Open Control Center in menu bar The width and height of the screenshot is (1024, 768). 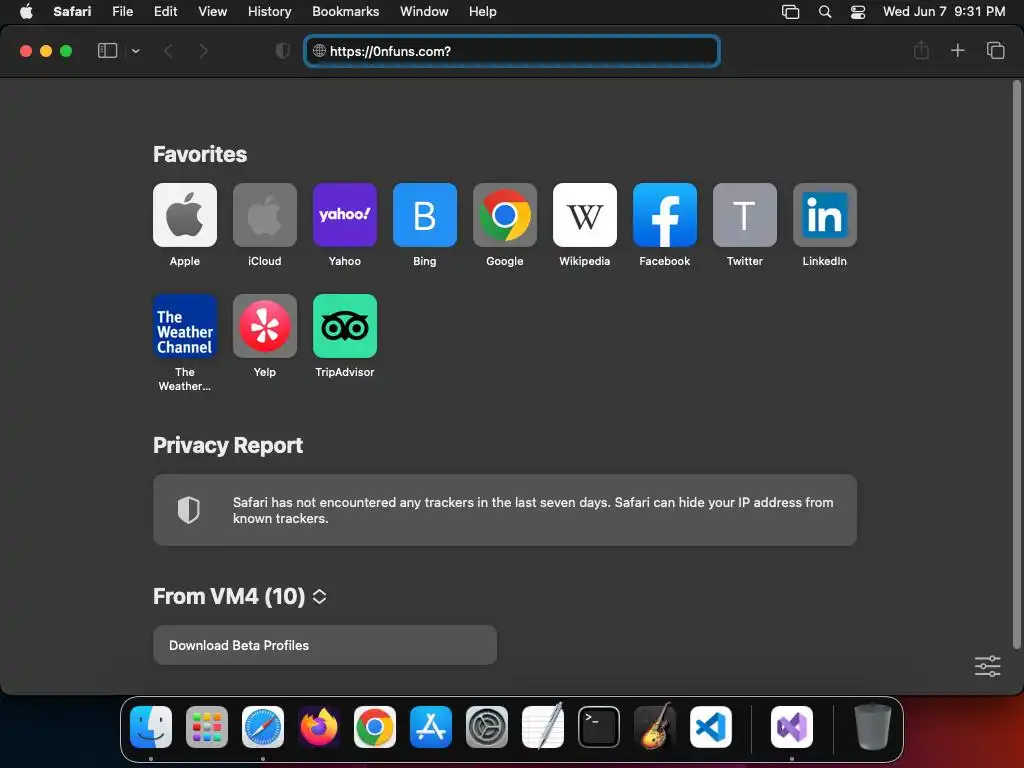point(857,11)
